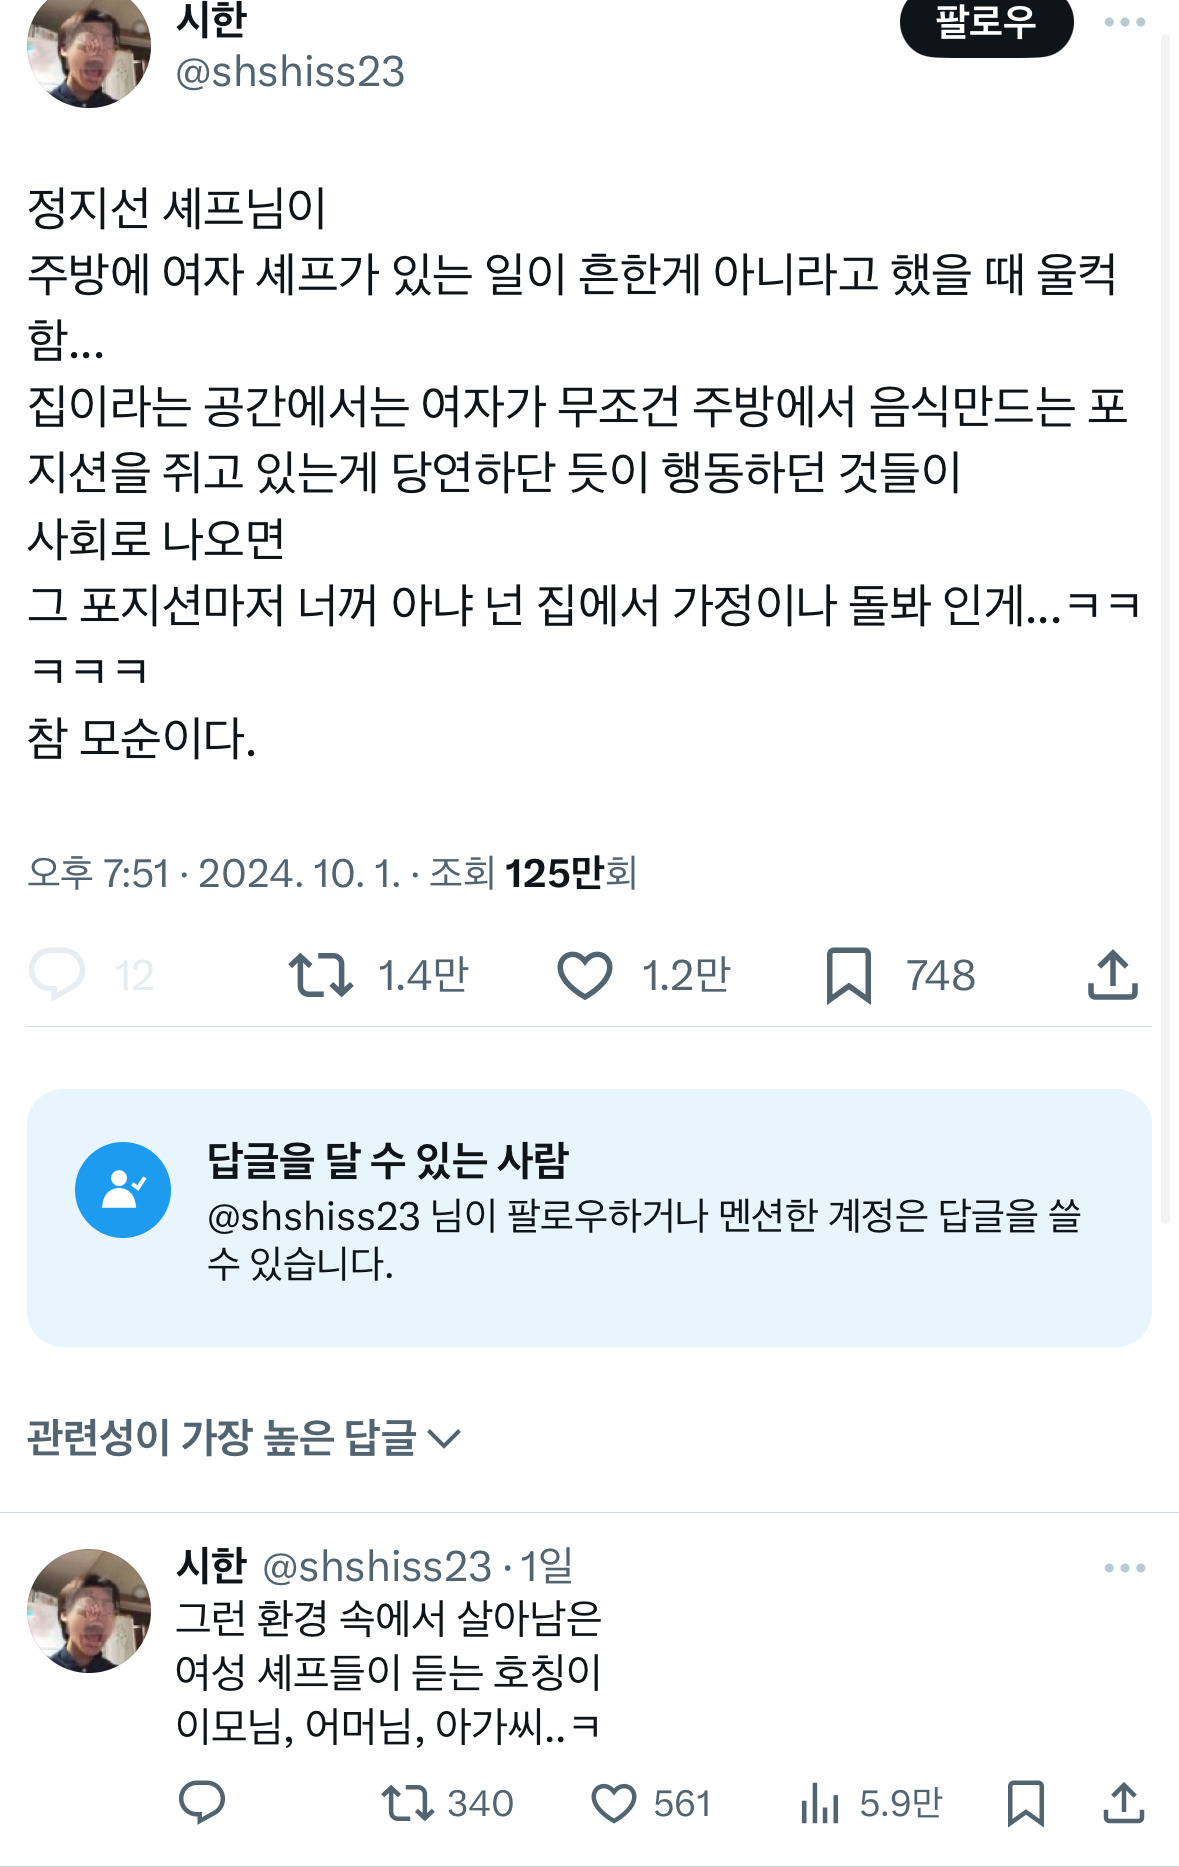Bookmark the reply tweet
Viewport: 1179px width, 1867px height.
click(1026, 1803)
